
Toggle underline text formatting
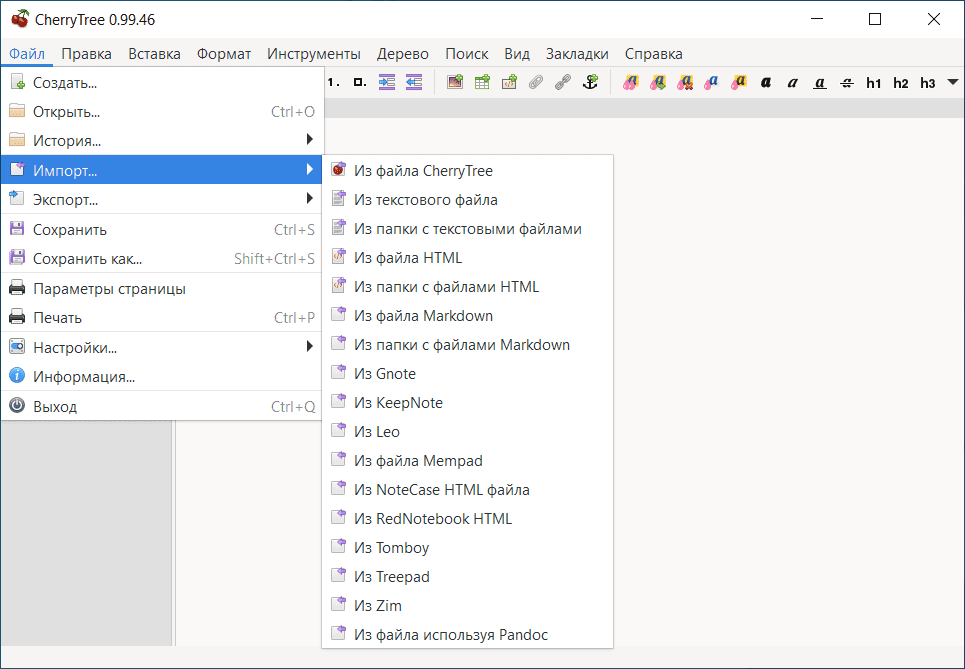[x=820, y=82]
